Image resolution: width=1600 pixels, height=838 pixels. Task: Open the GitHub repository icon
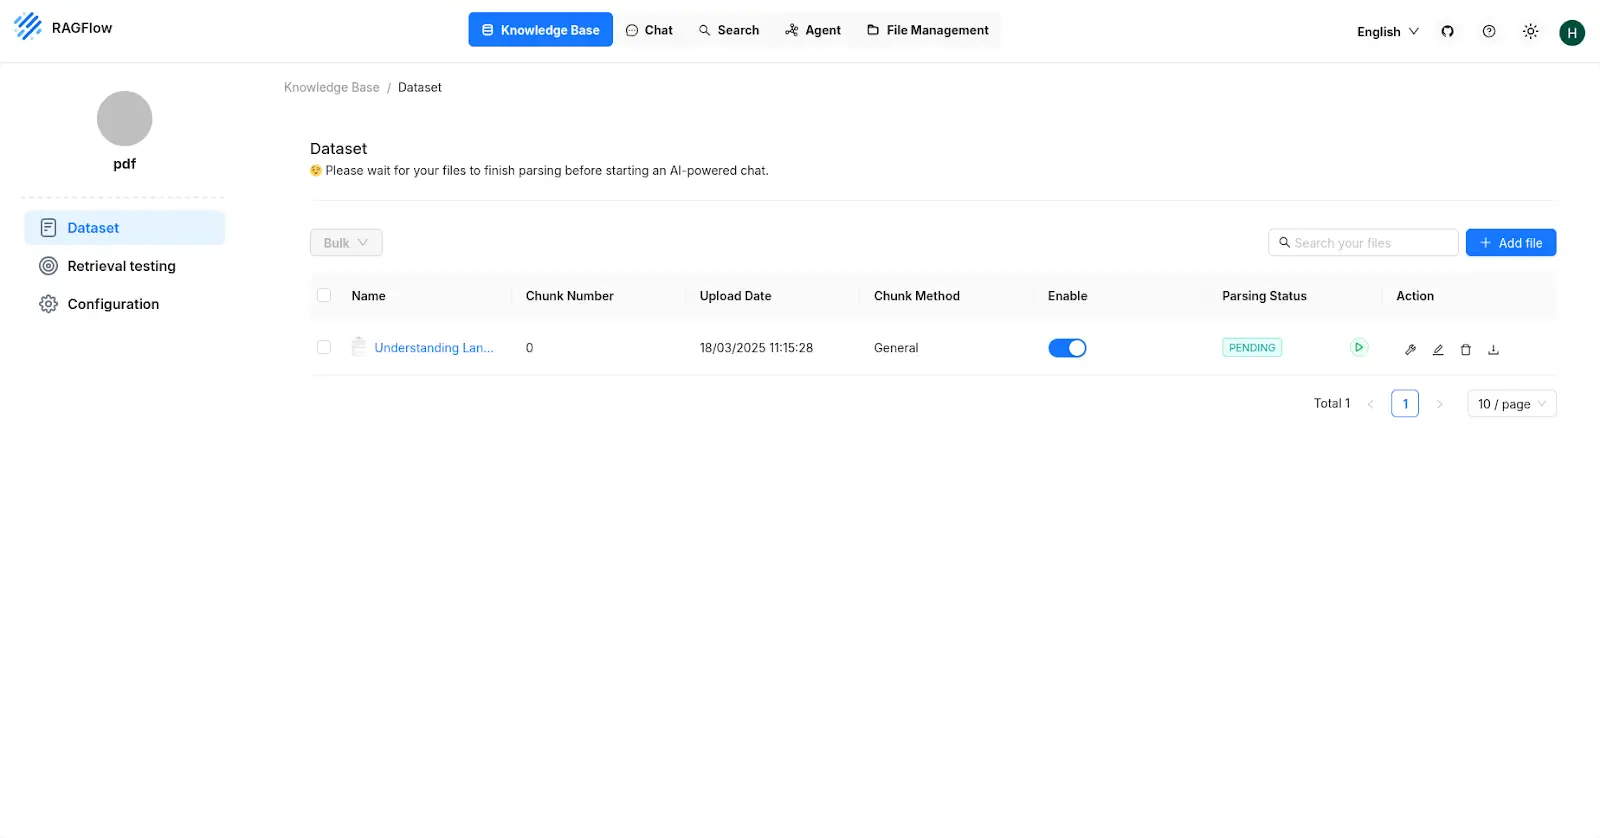click(x=1447, y=31)
